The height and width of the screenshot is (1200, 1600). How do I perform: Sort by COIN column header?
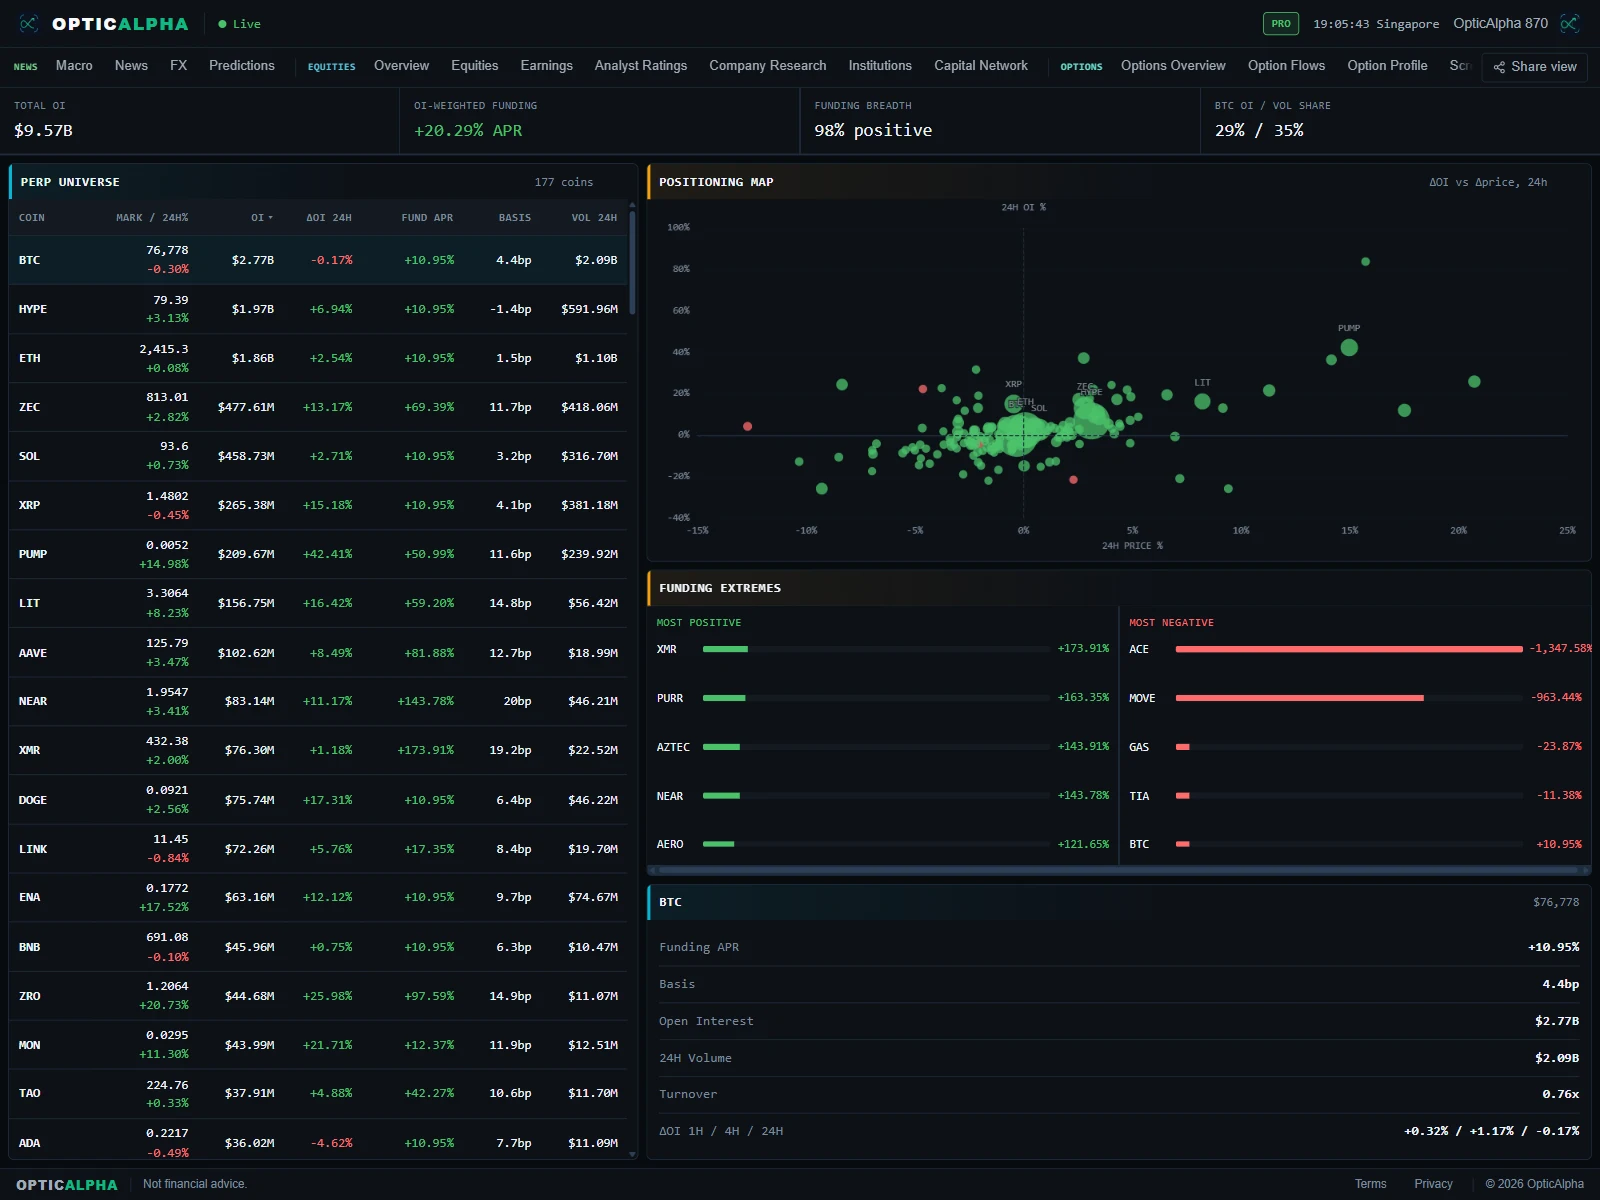pos(32,218)
